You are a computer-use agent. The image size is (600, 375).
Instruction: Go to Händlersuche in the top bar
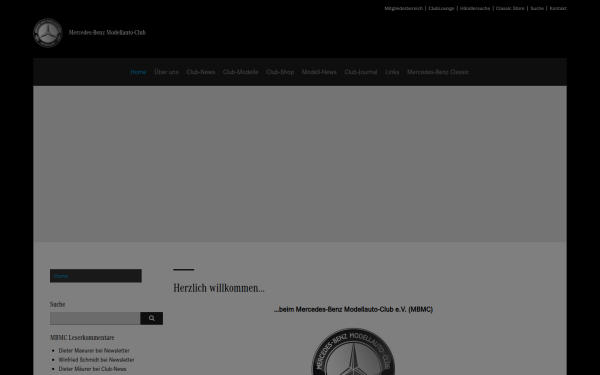pos(475,8)
